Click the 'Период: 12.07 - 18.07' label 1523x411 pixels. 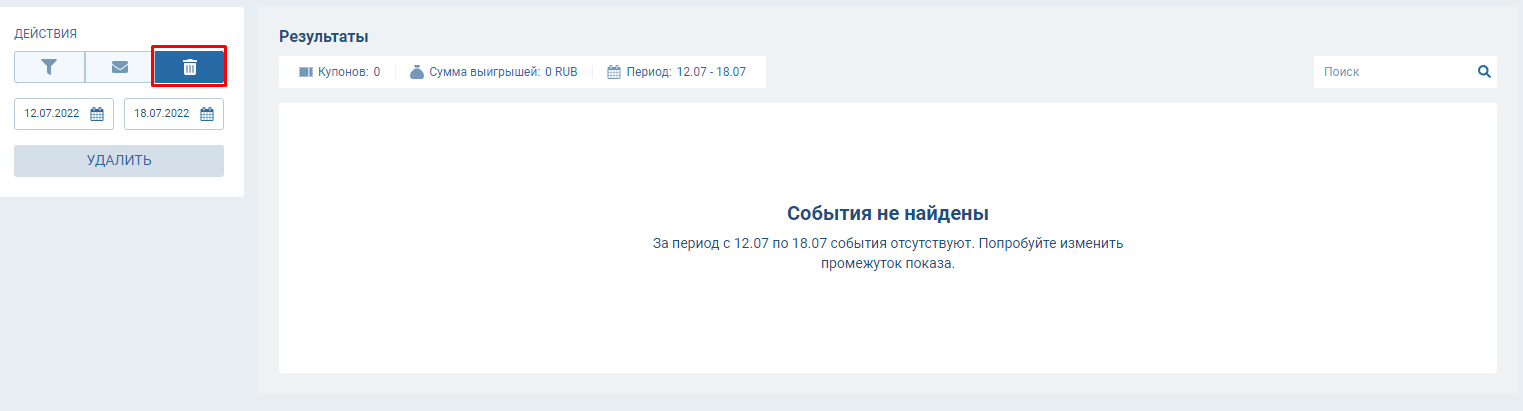[x=686, y=72]
